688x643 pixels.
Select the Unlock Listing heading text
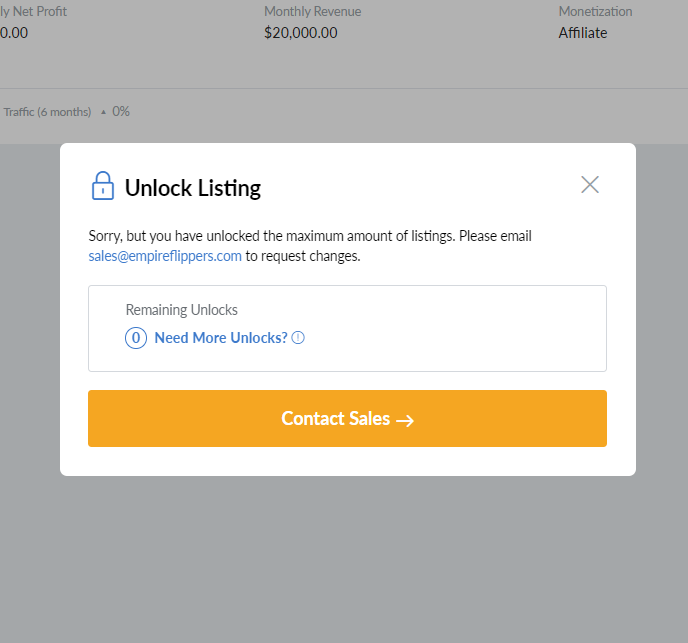(193, 188)
